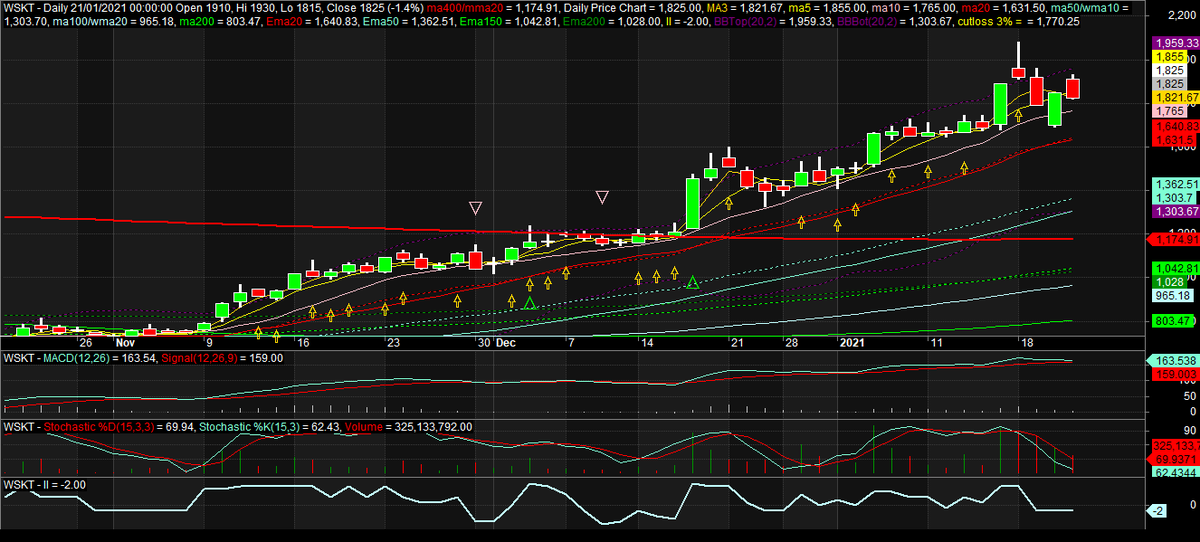1200x542 pixels.
Task: Click the green up-triangle marker below the 17 Dec candle
Action: (x=692, y=283)
